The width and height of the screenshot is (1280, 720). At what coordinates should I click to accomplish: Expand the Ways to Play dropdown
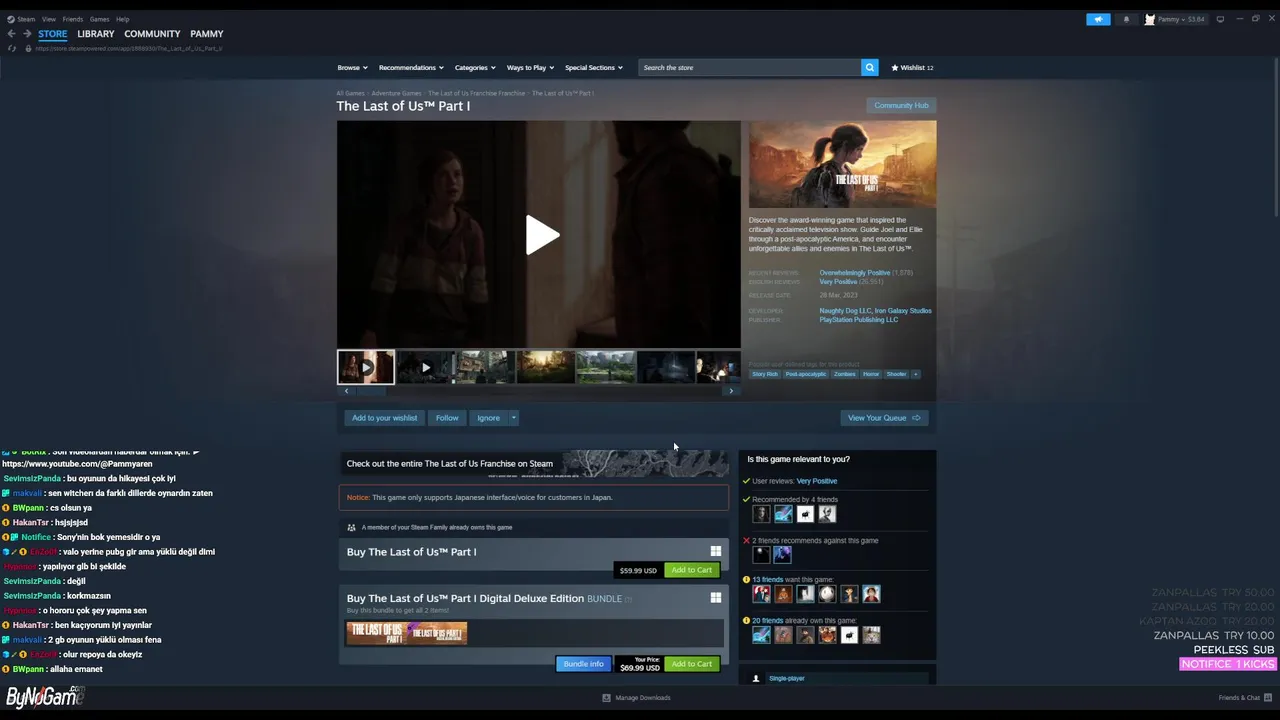[530, 68]
